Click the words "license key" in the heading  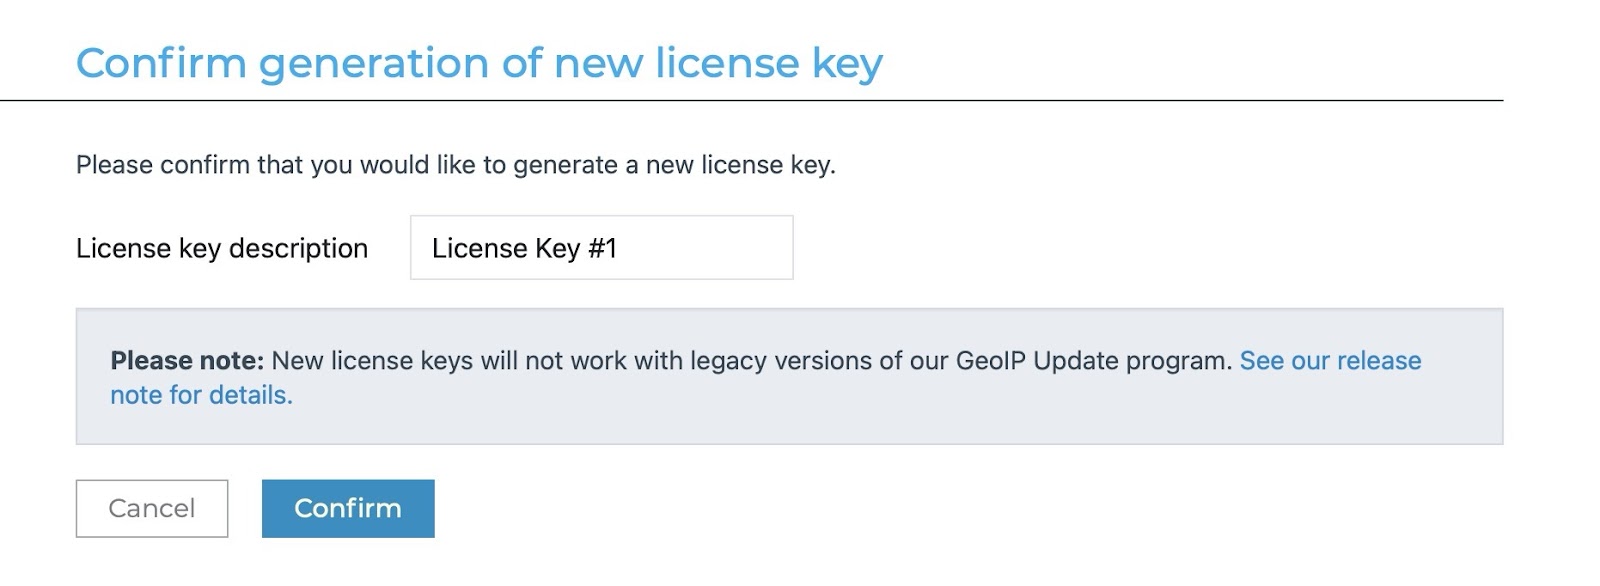tap(768, 63)
